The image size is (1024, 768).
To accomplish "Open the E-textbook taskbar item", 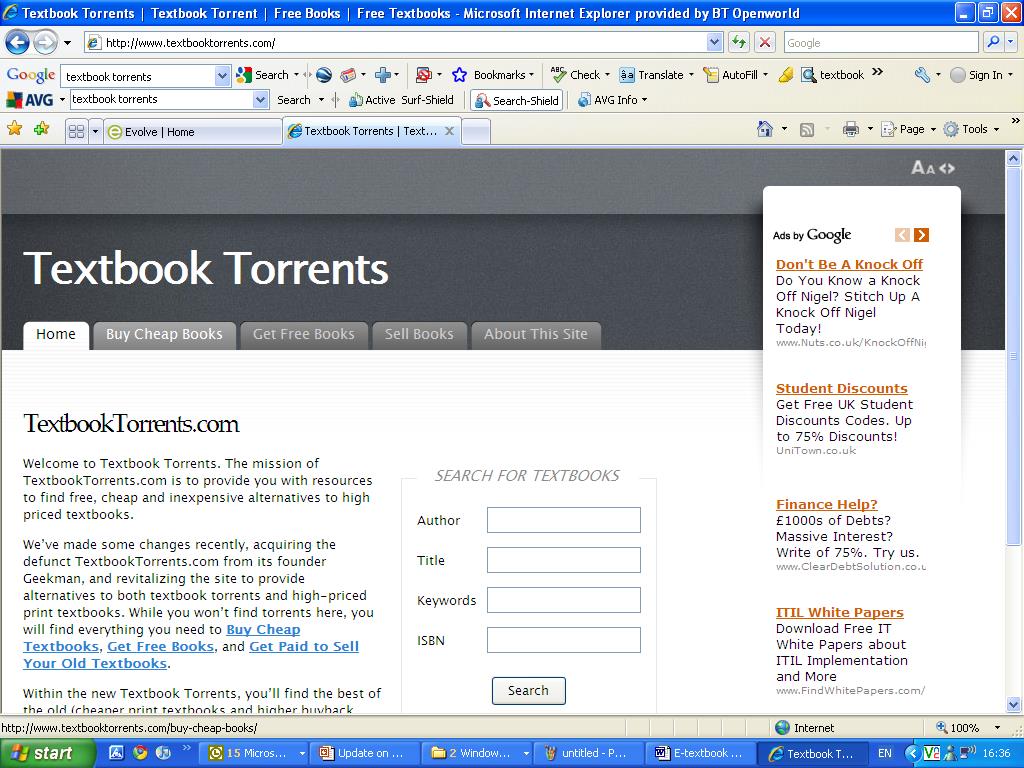I will click(x=700, y=753).
